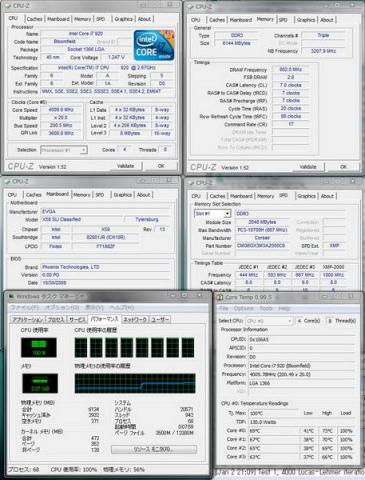Click the TDP value 130.0 Watts
The width and height of the screenshot is (365, 480).
[273, 422]
